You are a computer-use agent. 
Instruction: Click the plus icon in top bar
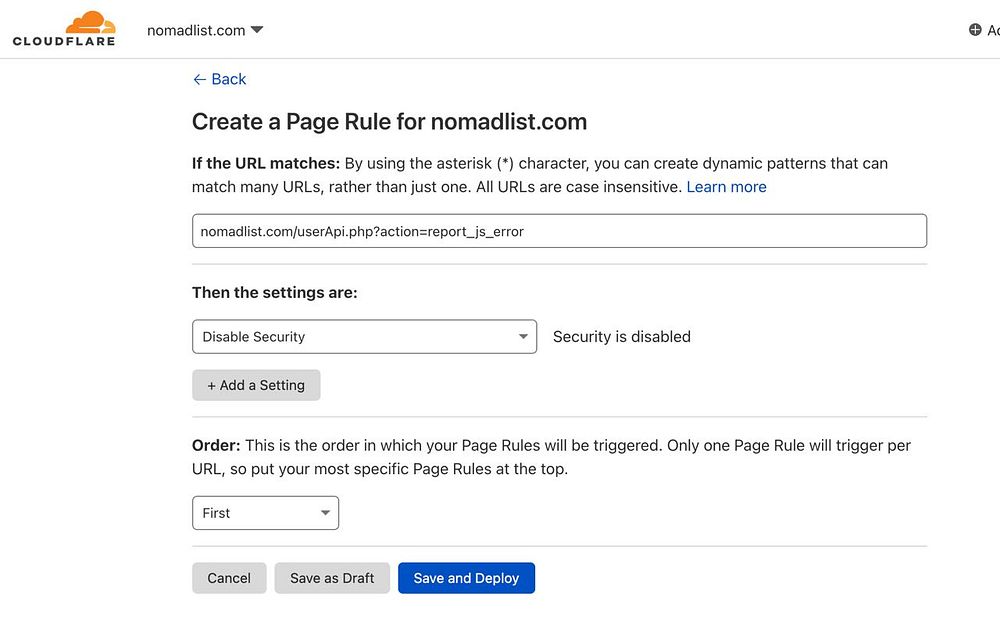click(x=975, y=30)
